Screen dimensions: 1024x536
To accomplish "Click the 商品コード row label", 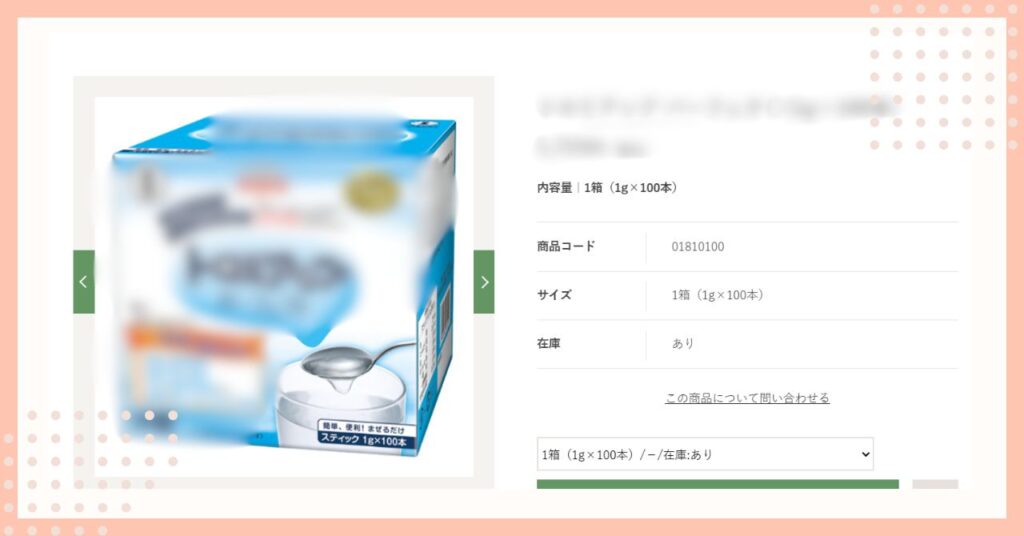I will pyautogui.click(x=566, y=246).
